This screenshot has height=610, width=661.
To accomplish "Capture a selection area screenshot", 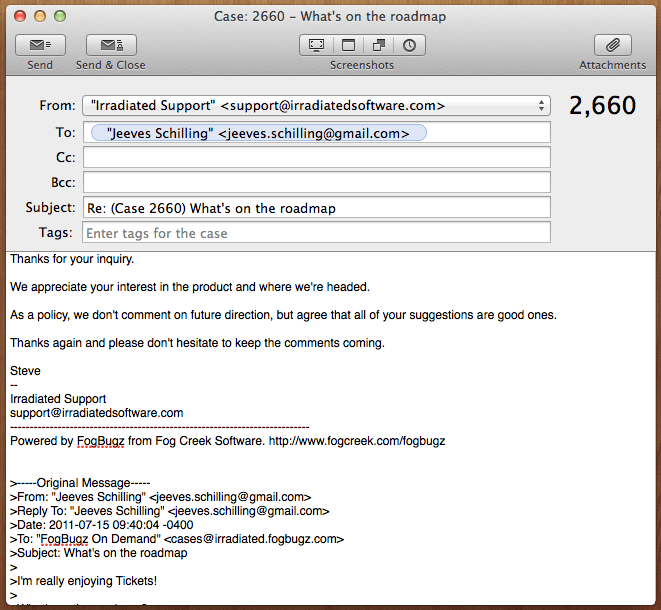I will click(x=379, y=45).
